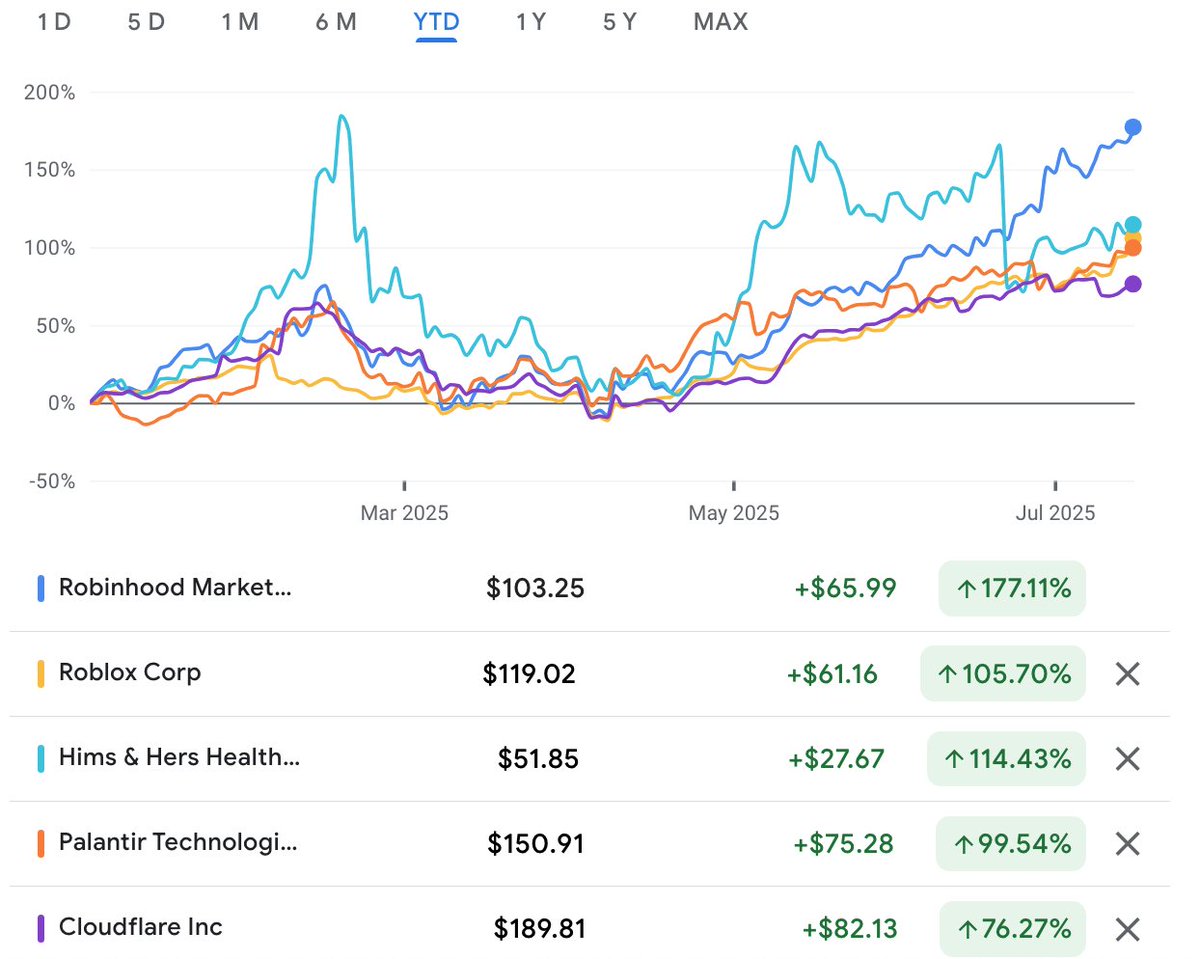Click the Robinhood price $103.25
The image size is (1200, 959).
pos(535,589)
